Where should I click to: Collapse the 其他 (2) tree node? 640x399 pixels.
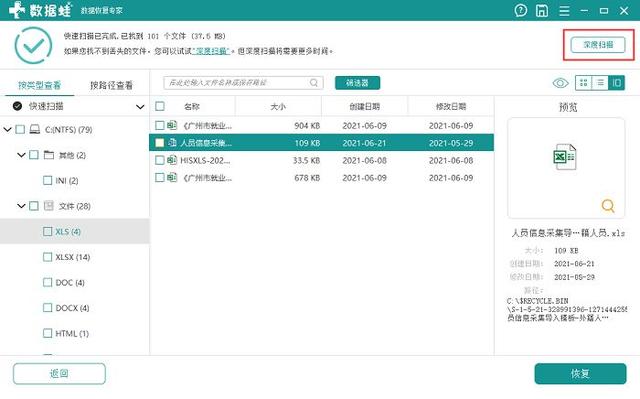tap(21, 155)
